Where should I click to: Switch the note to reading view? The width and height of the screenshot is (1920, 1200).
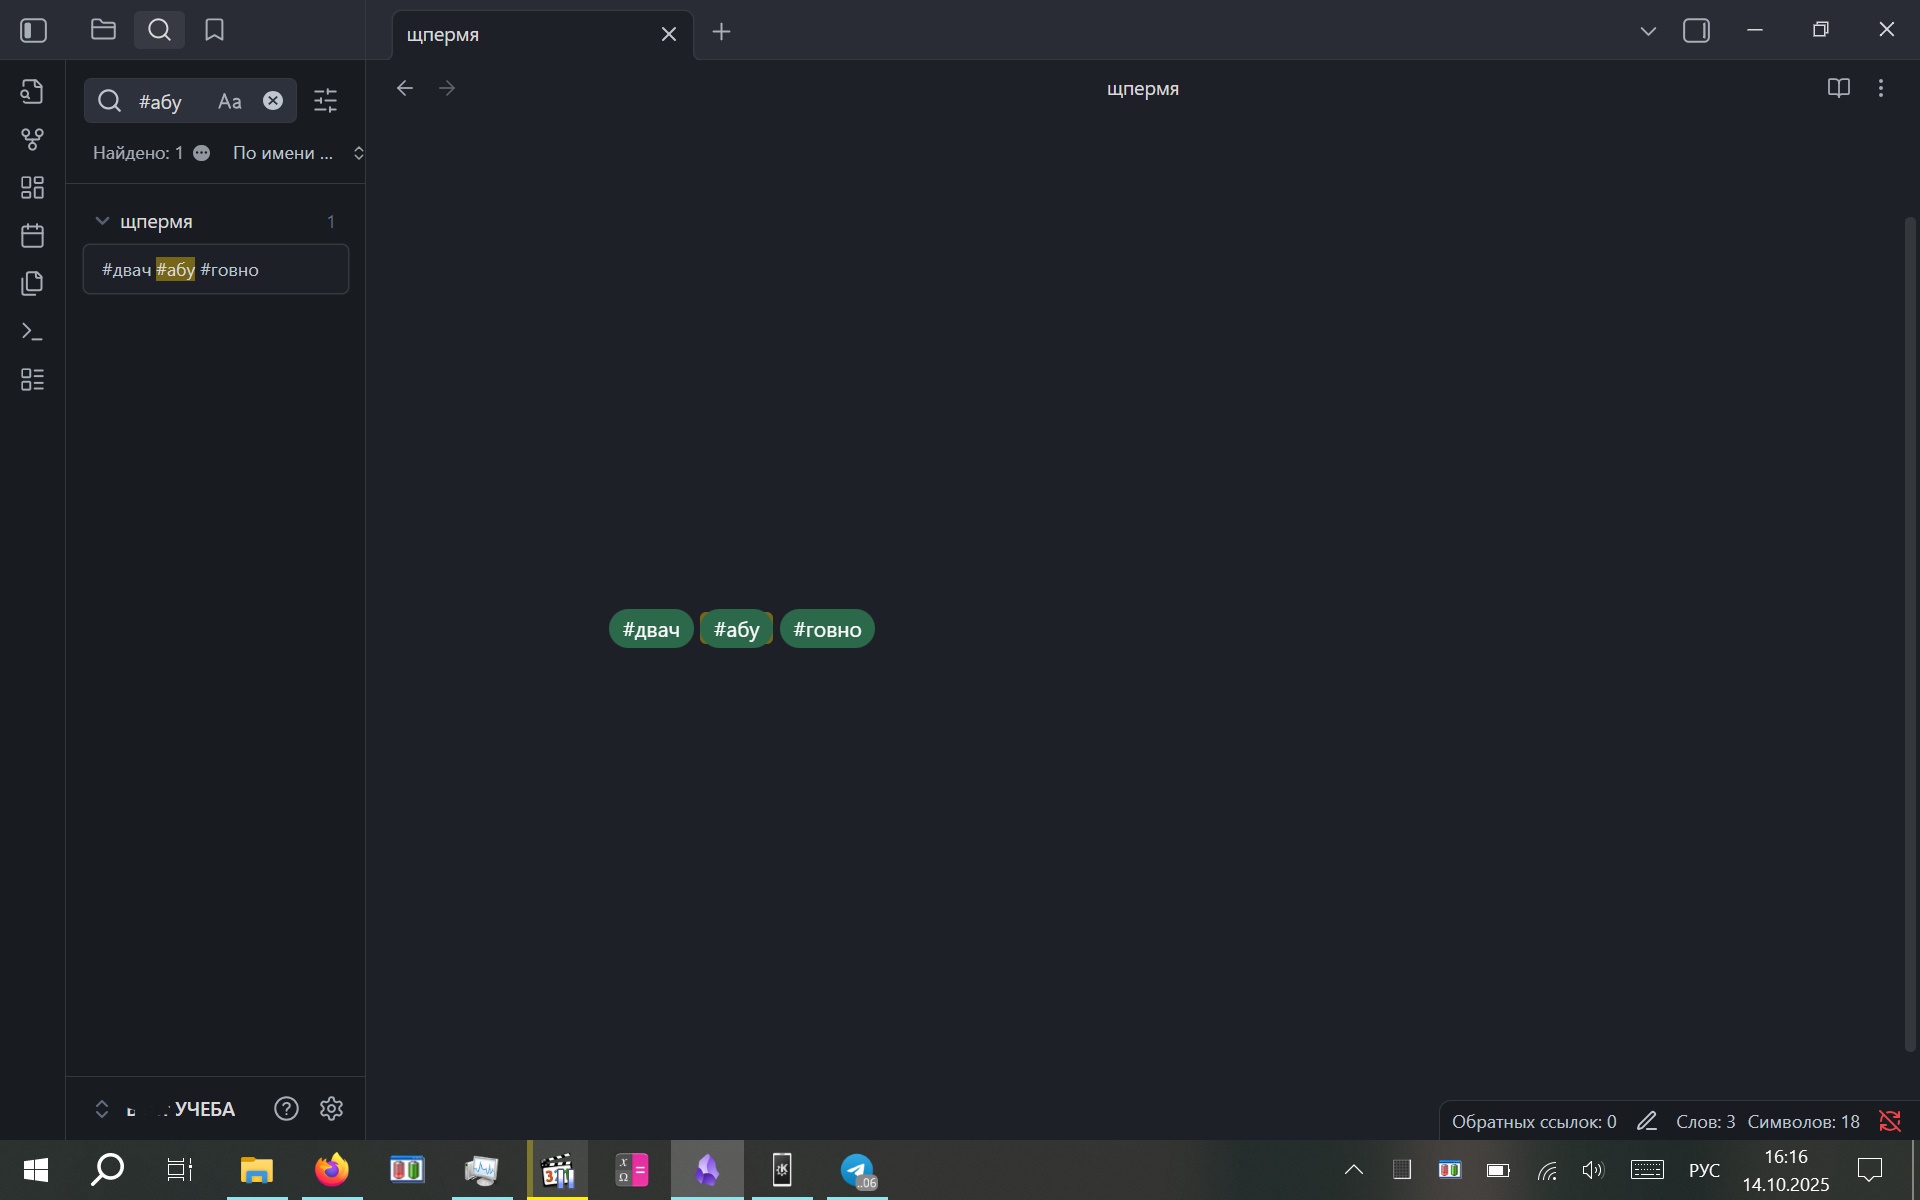tap(1838, 88)
